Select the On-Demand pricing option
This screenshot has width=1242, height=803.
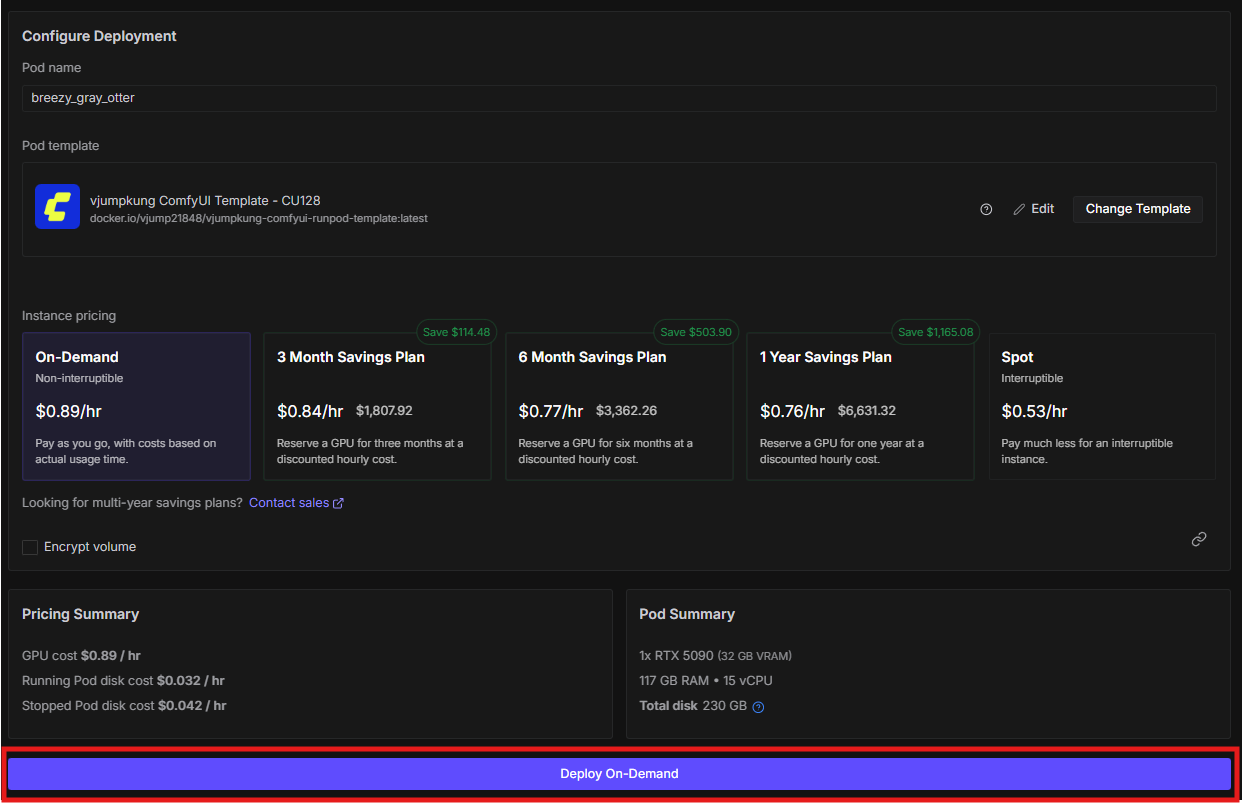pyautogui.click(x=136, y=406)
